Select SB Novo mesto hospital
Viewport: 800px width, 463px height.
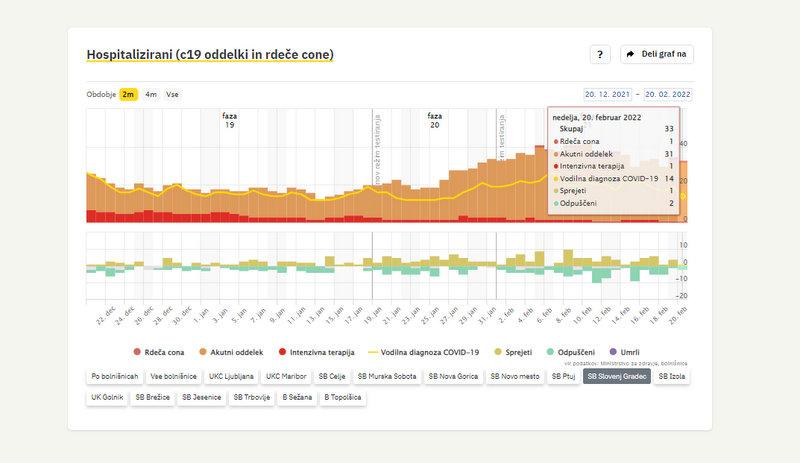pyautogui.click(x=514, y=377)
